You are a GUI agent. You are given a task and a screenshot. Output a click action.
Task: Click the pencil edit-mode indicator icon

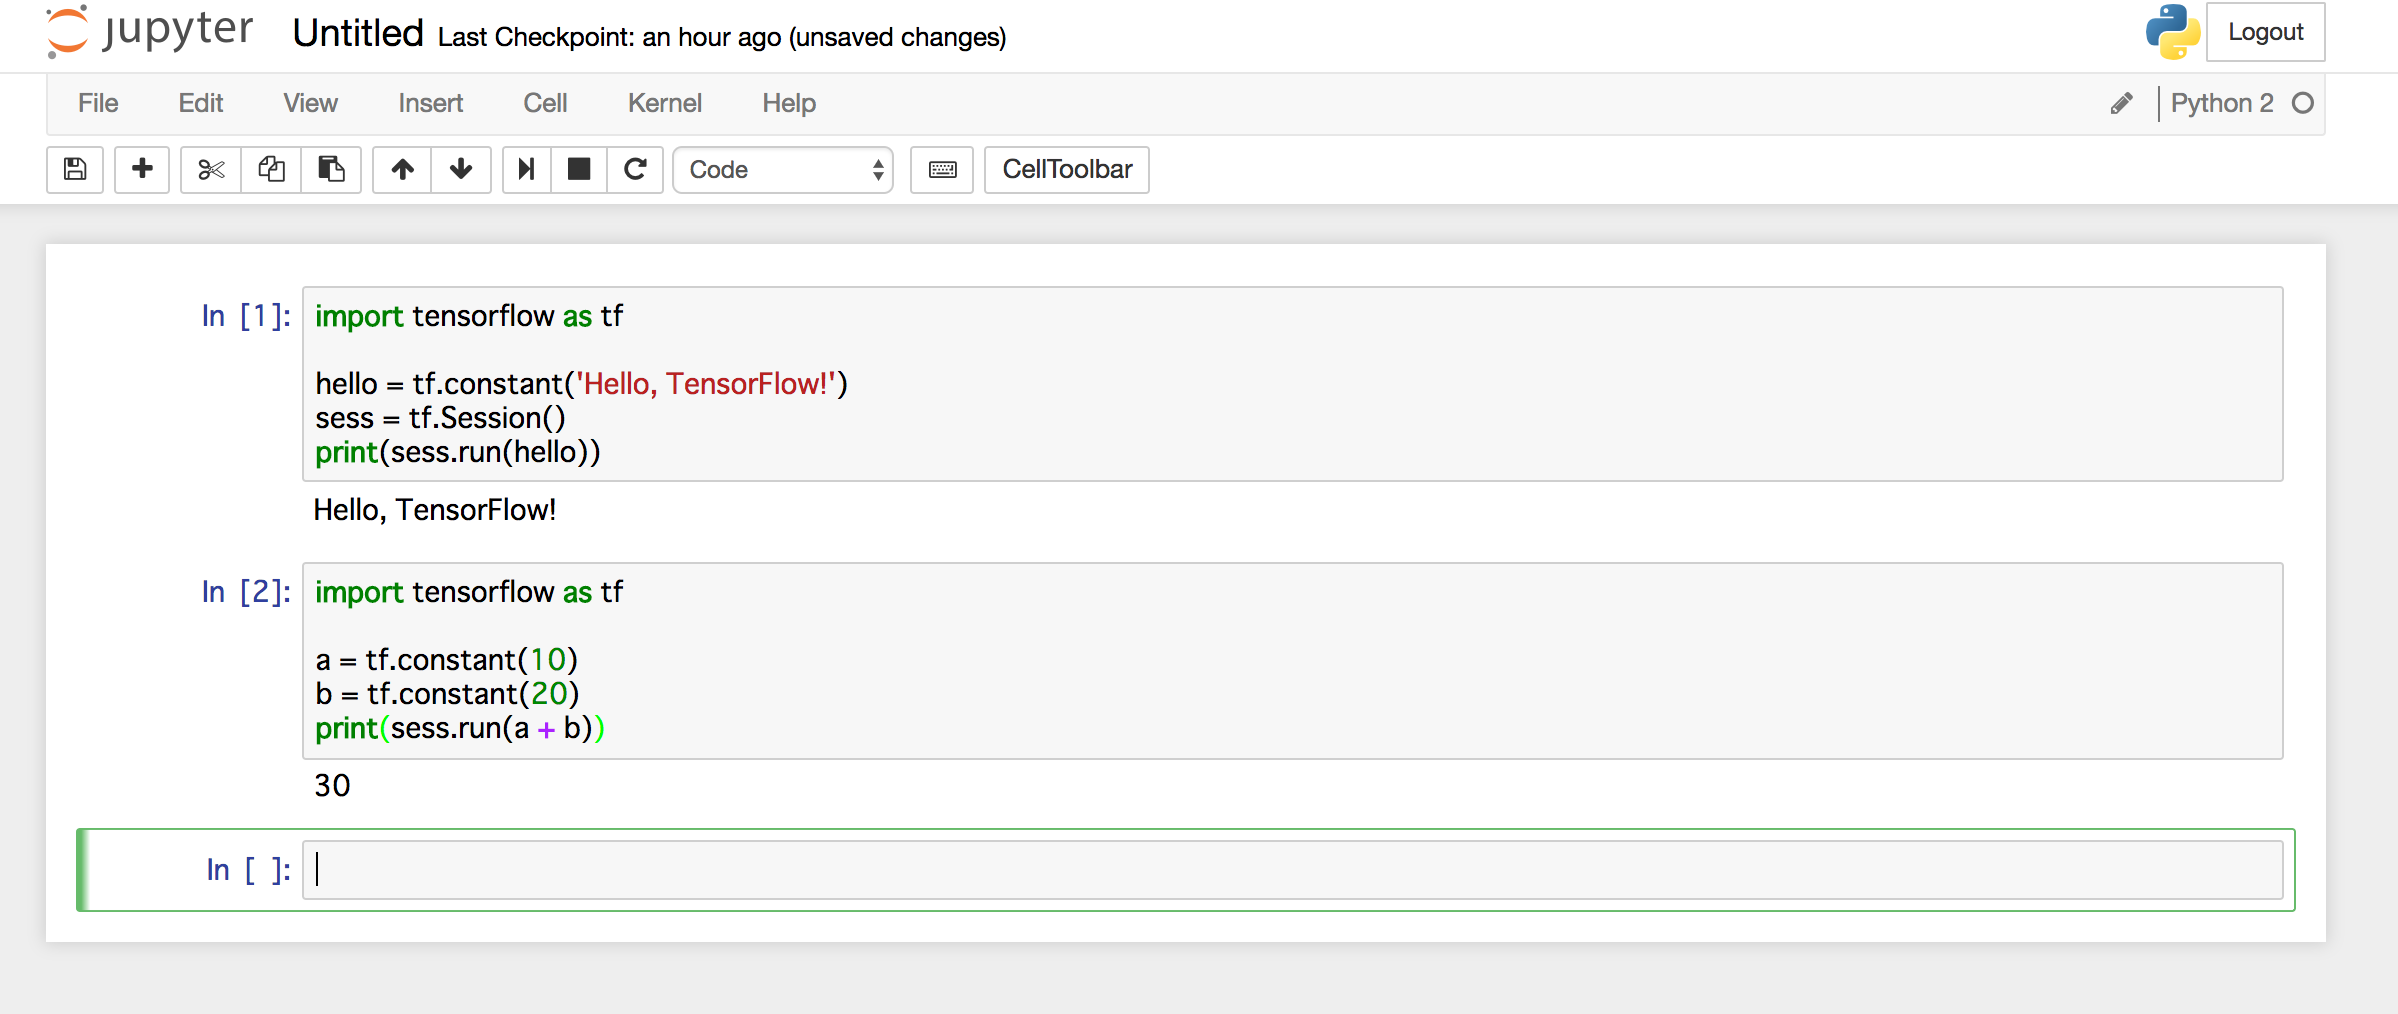point(2121,103)
